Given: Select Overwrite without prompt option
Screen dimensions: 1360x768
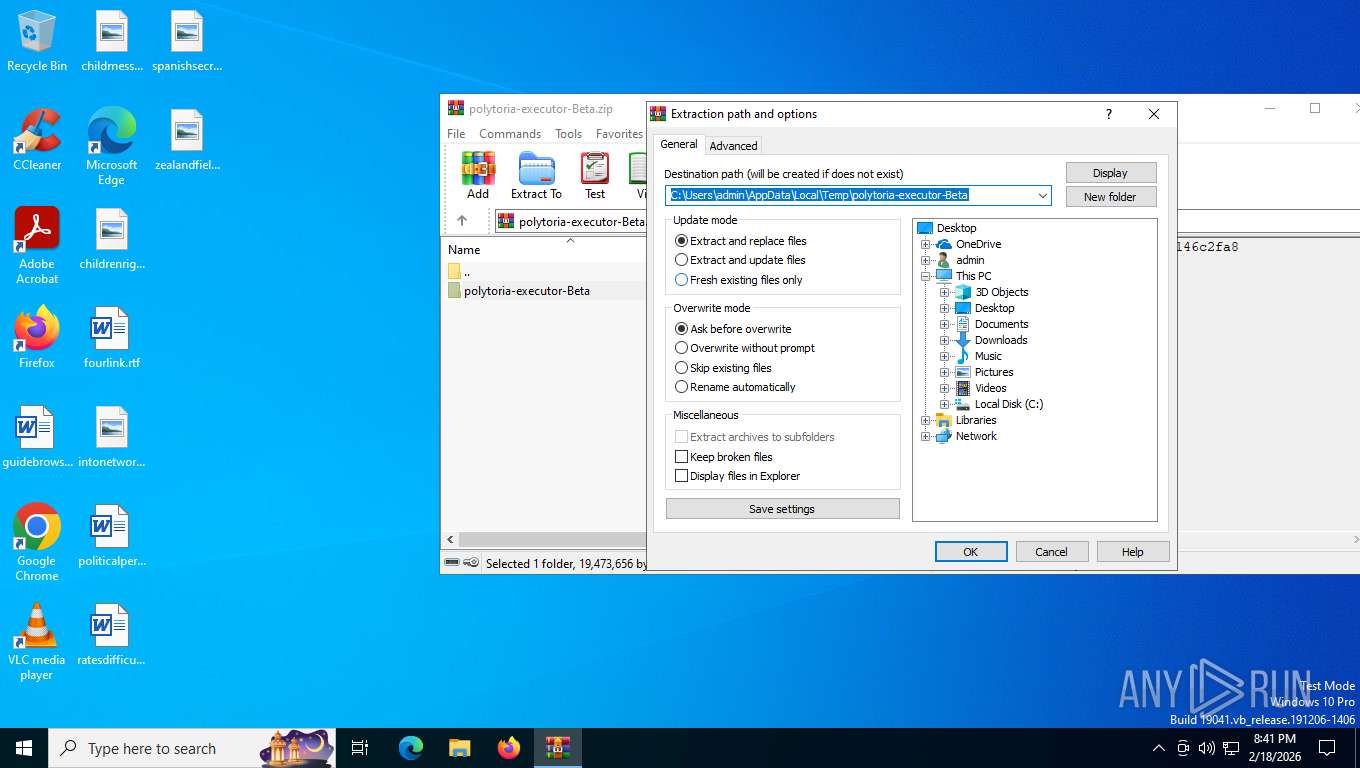Looking at the screenshot, I should click(745, 348).
